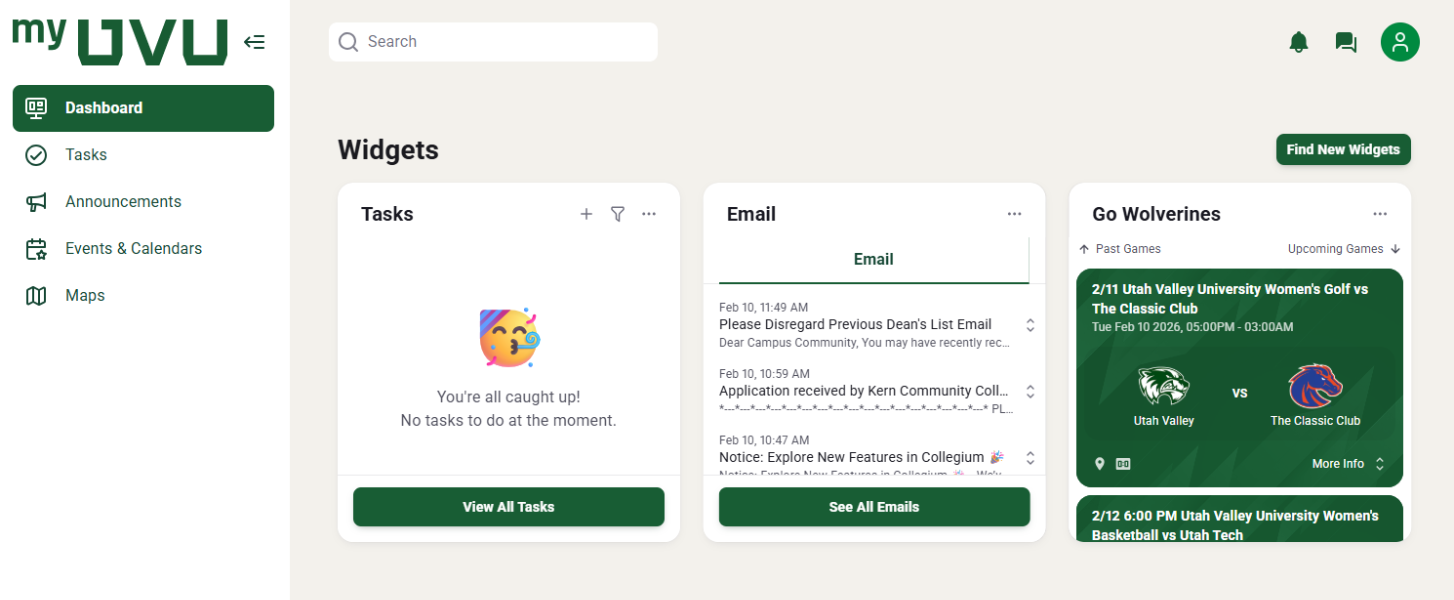1454x600 pixels.
Task: Show Upcoming Games in Go Wolverines
Action: tap(1343, 249)
